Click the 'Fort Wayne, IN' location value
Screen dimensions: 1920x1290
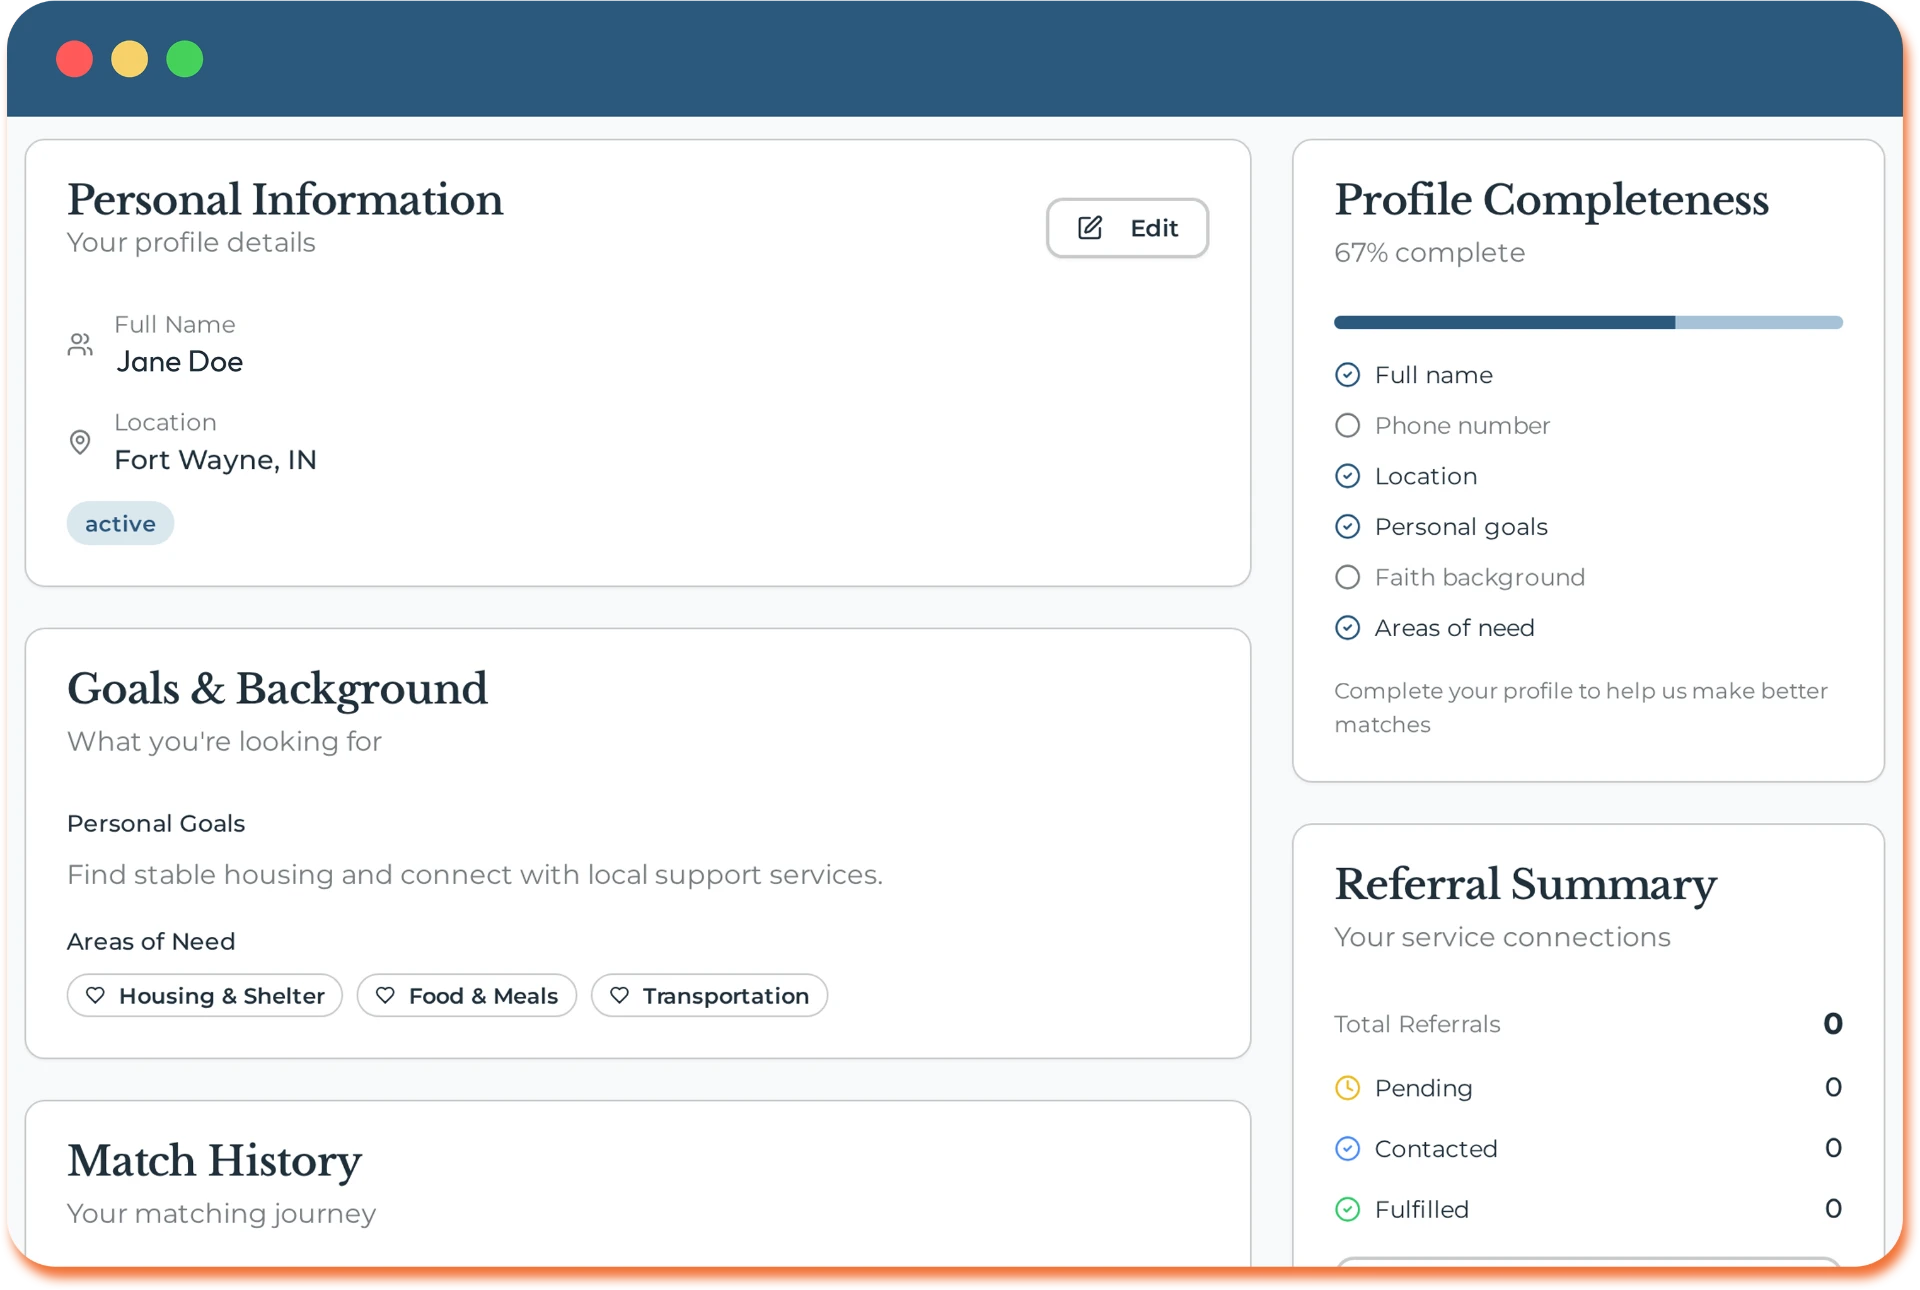coord(215,460)
